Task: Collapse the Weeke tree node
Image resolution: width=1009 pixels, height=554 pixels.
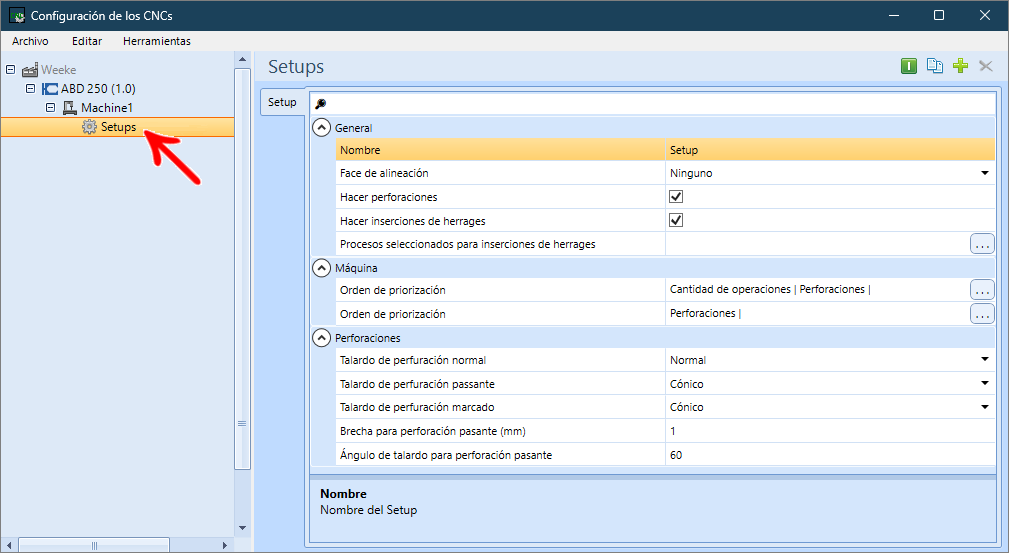Action: (10, 69)
